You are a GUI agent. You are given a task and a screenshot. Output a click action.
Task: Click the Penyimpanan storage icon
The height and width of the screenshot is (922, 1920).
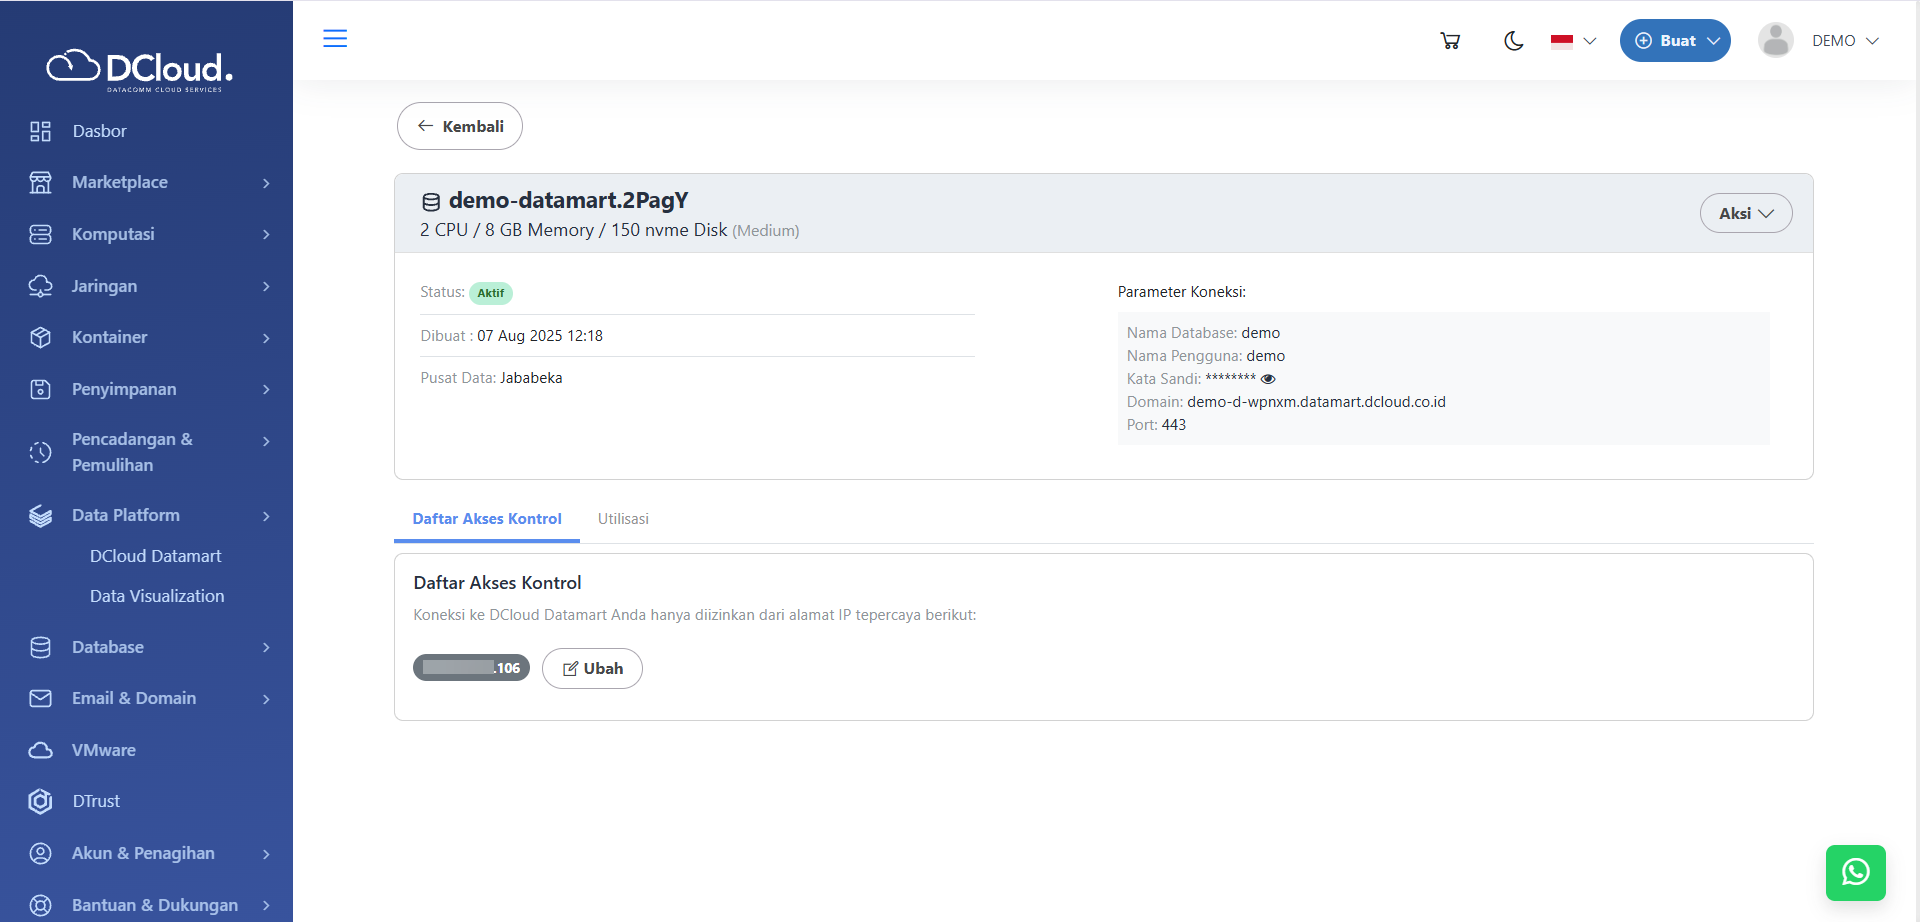(x=40, y=389)
